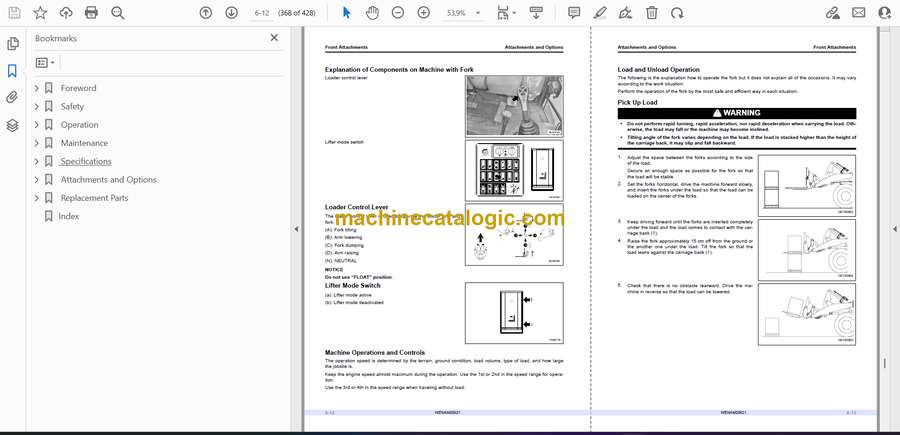Click the scrolling mode keyboard icon
The image size is (900, 435).
pyautogui.click(x=536, y=13)
